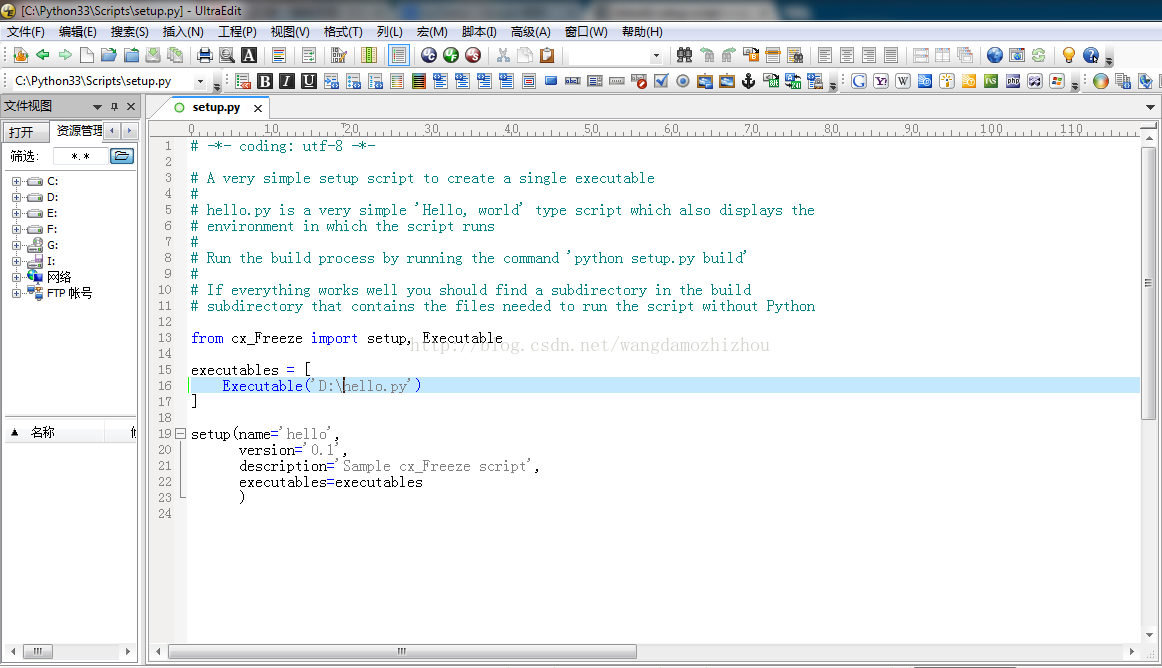Toggle italic formatting
Viewport: 1162px width, 668px height.
(x=285, y=80)
